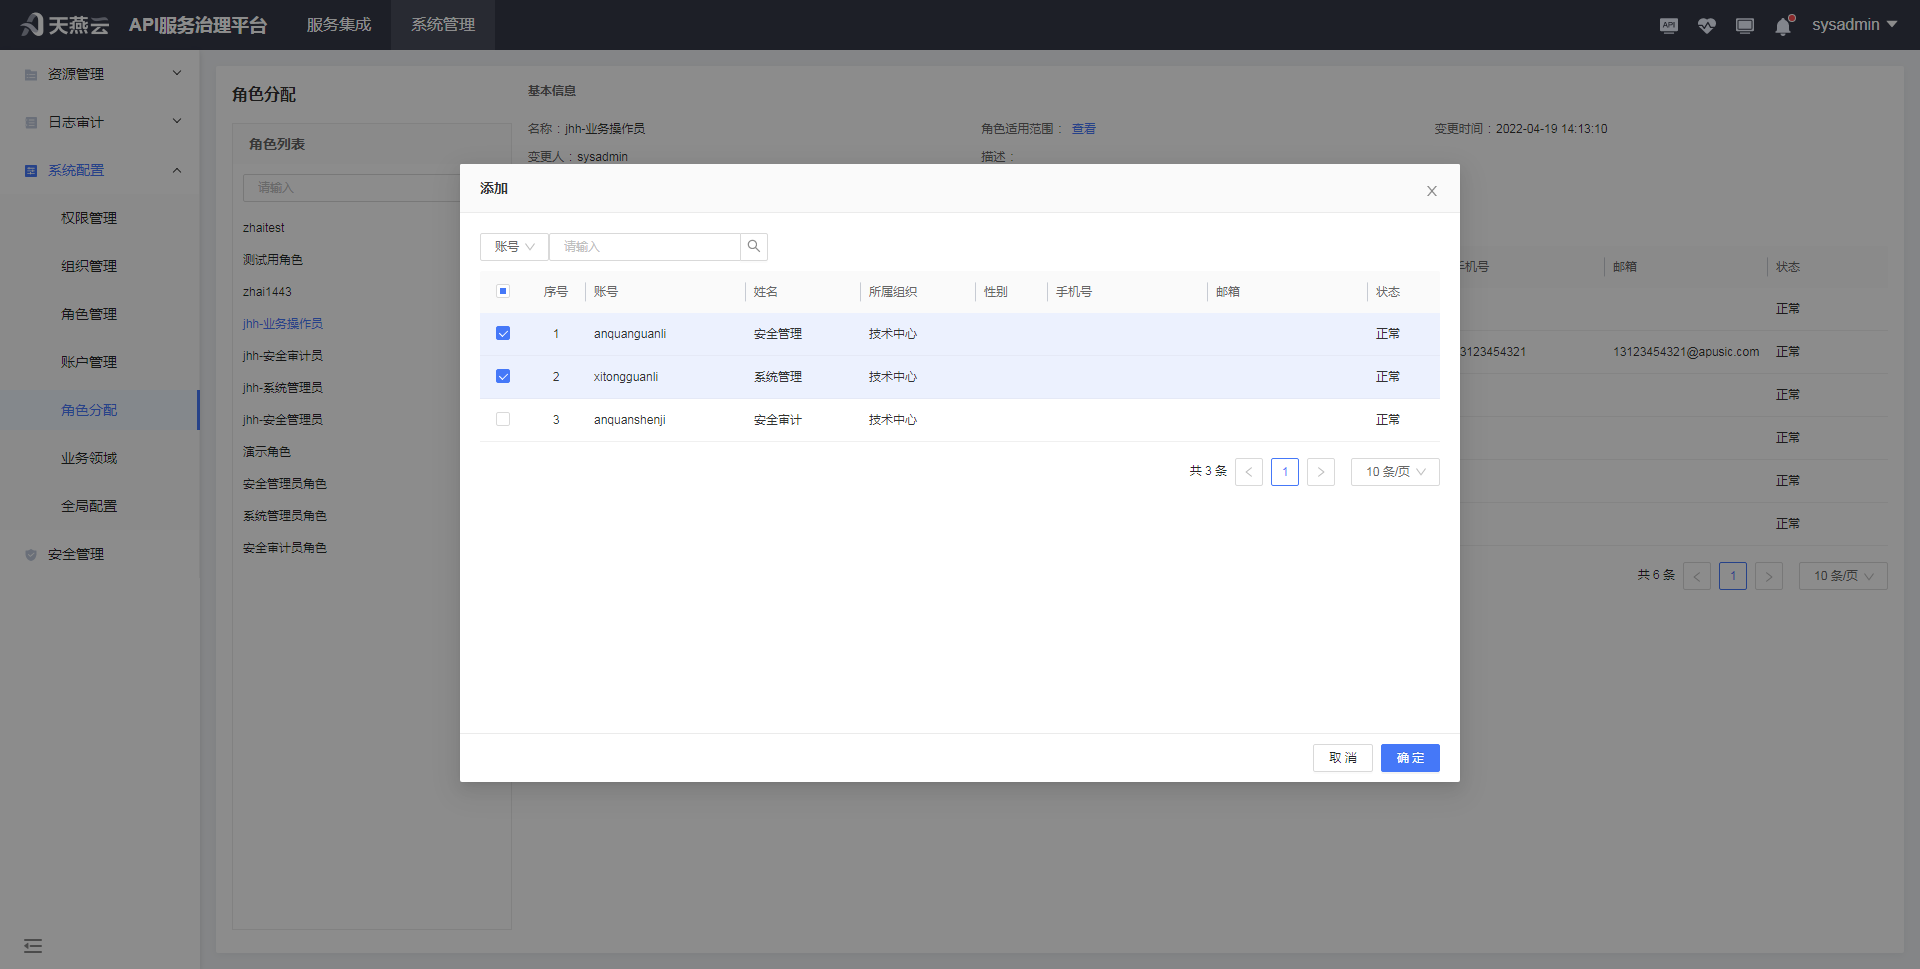Open the monitor screen icon in top bar
The image size is (1920, 969).
click(1745, 25)
